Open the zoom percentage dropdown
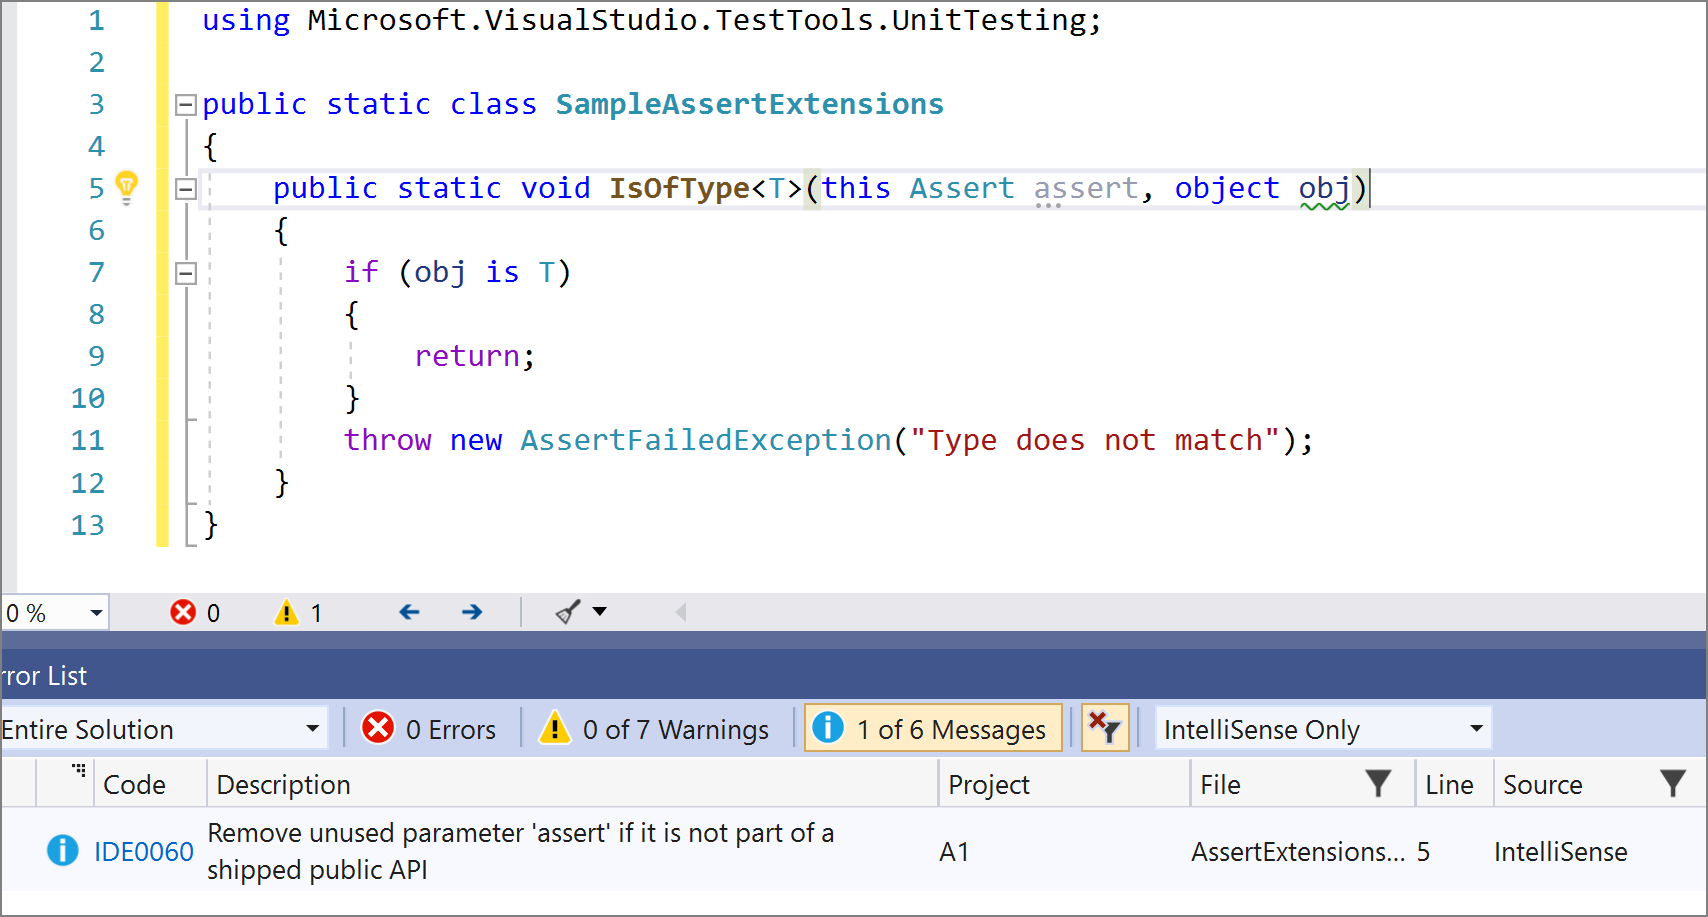The width and height of the screenshot is (1708, 917). click(96, 613)
